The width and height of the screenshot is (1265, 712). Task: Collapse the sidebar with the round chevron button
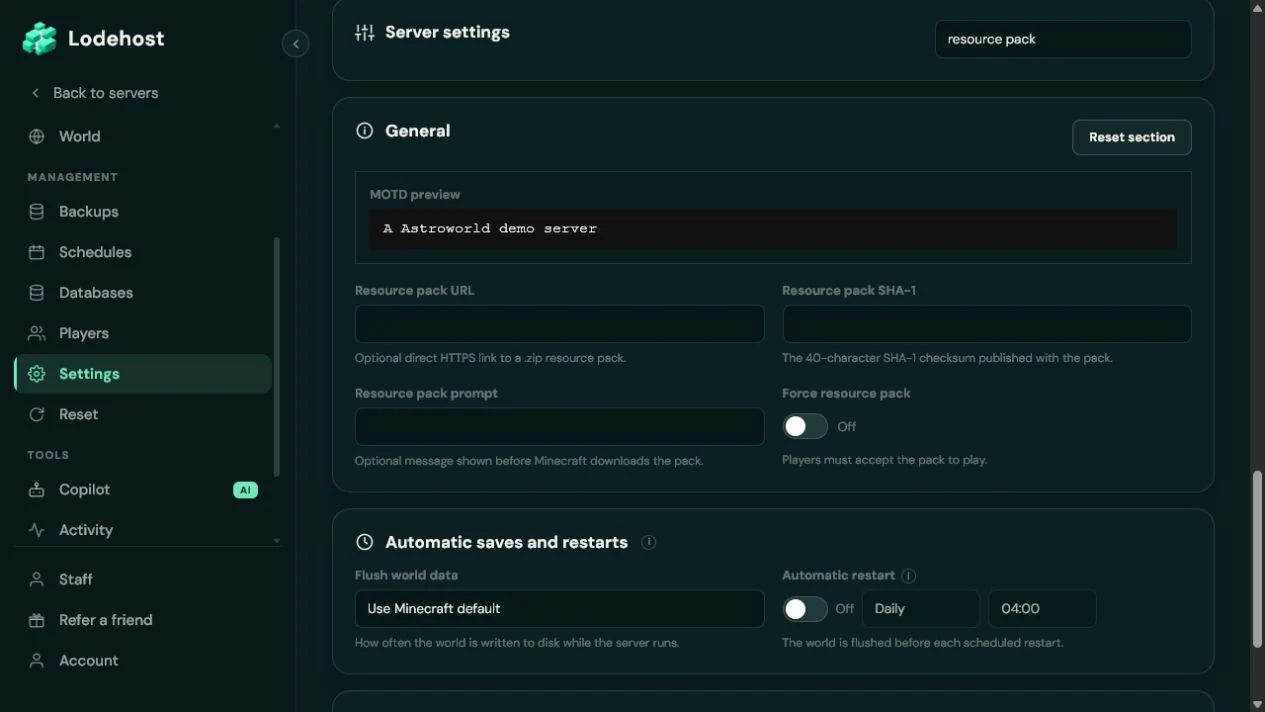point(295,44)
